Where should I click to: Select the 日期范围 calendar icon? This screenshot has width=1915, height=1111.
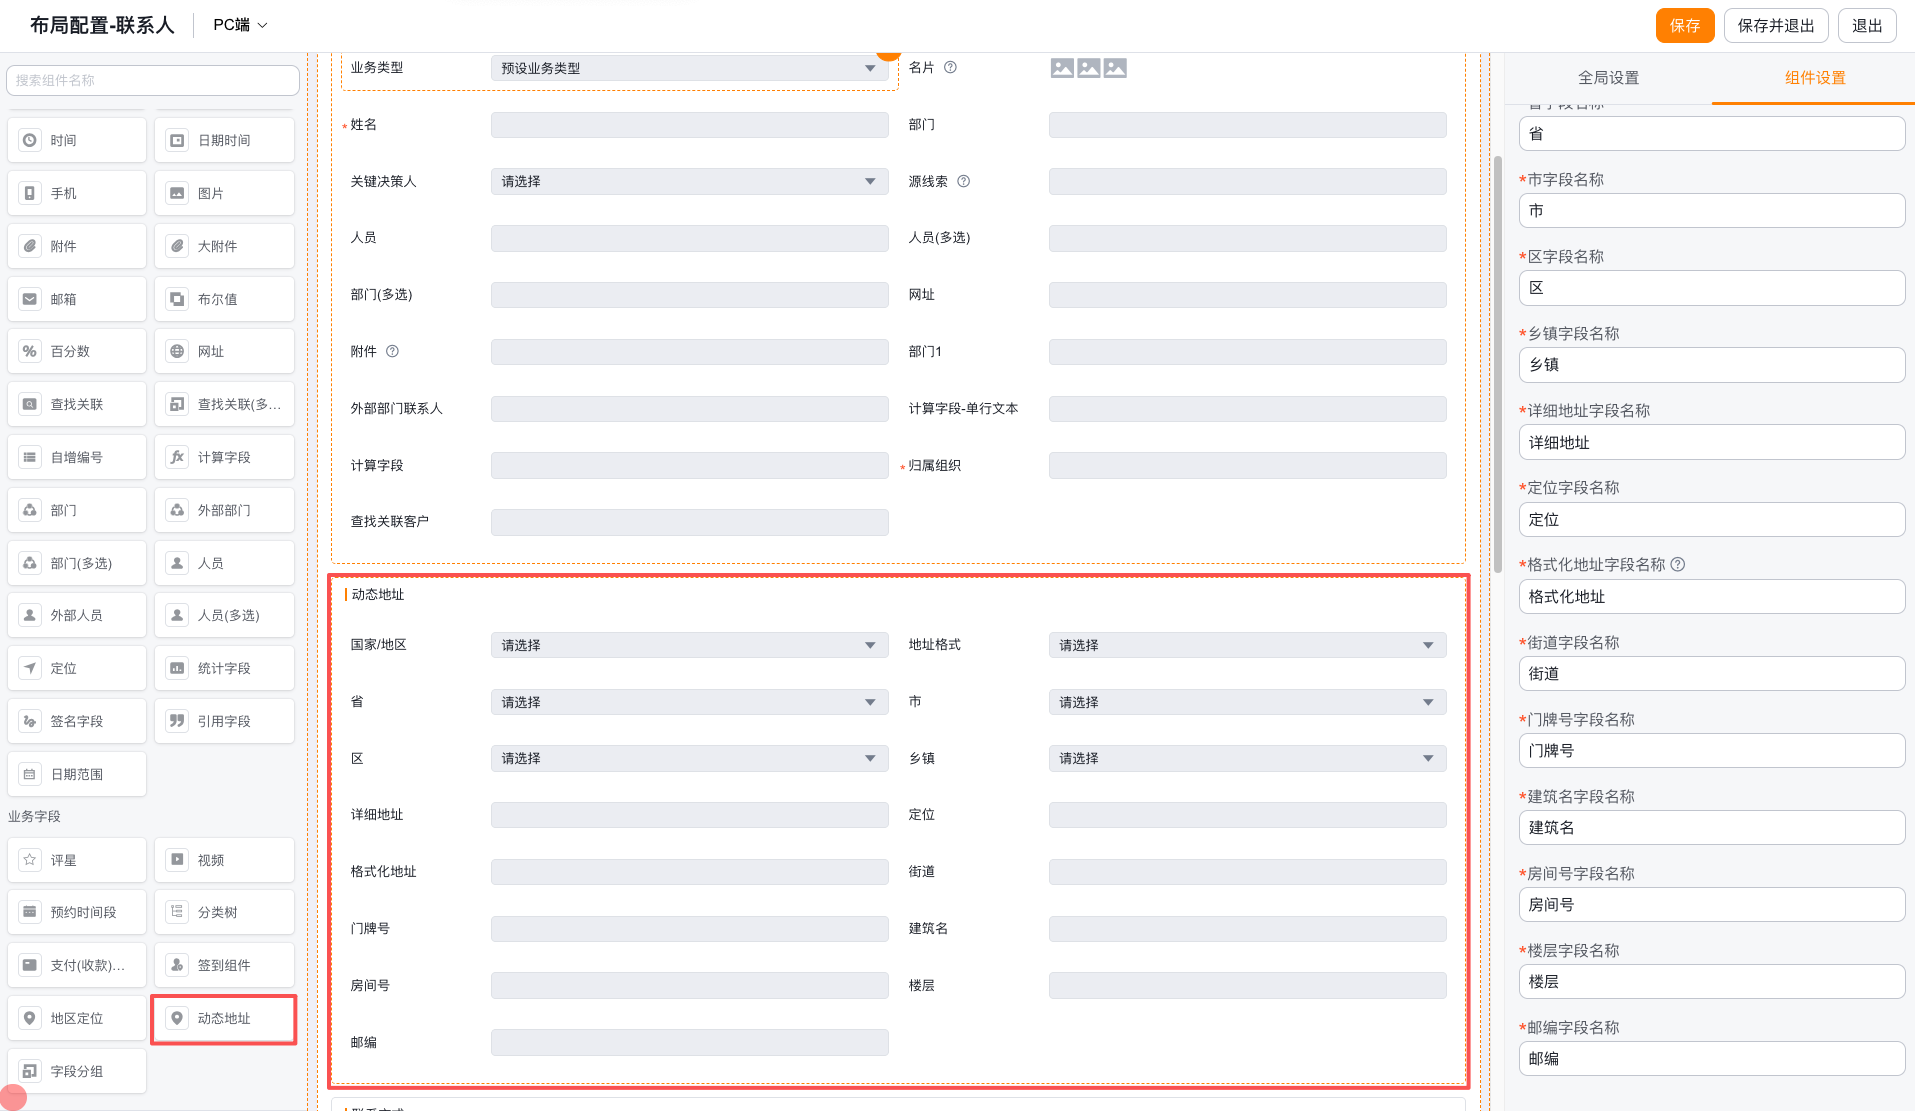tap(30, 774)
